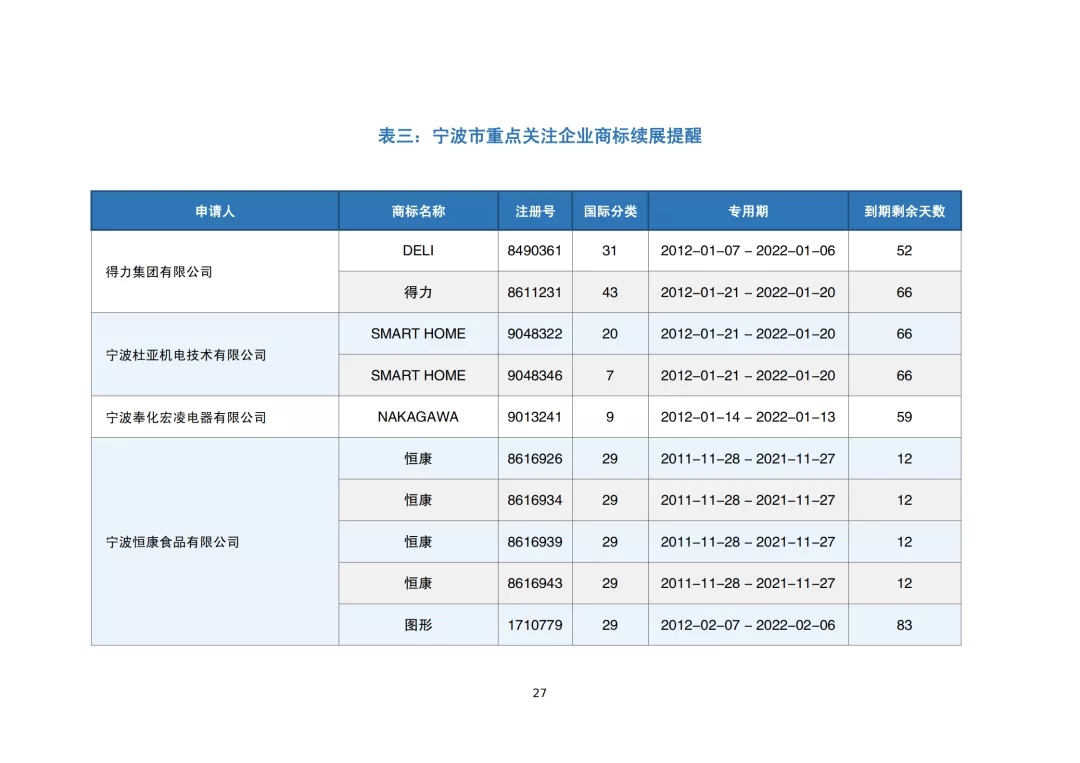Click trademark 恒康 in row 8616926
The image size is (1080, 763).
pyautogui.click(x=418, y=459)
